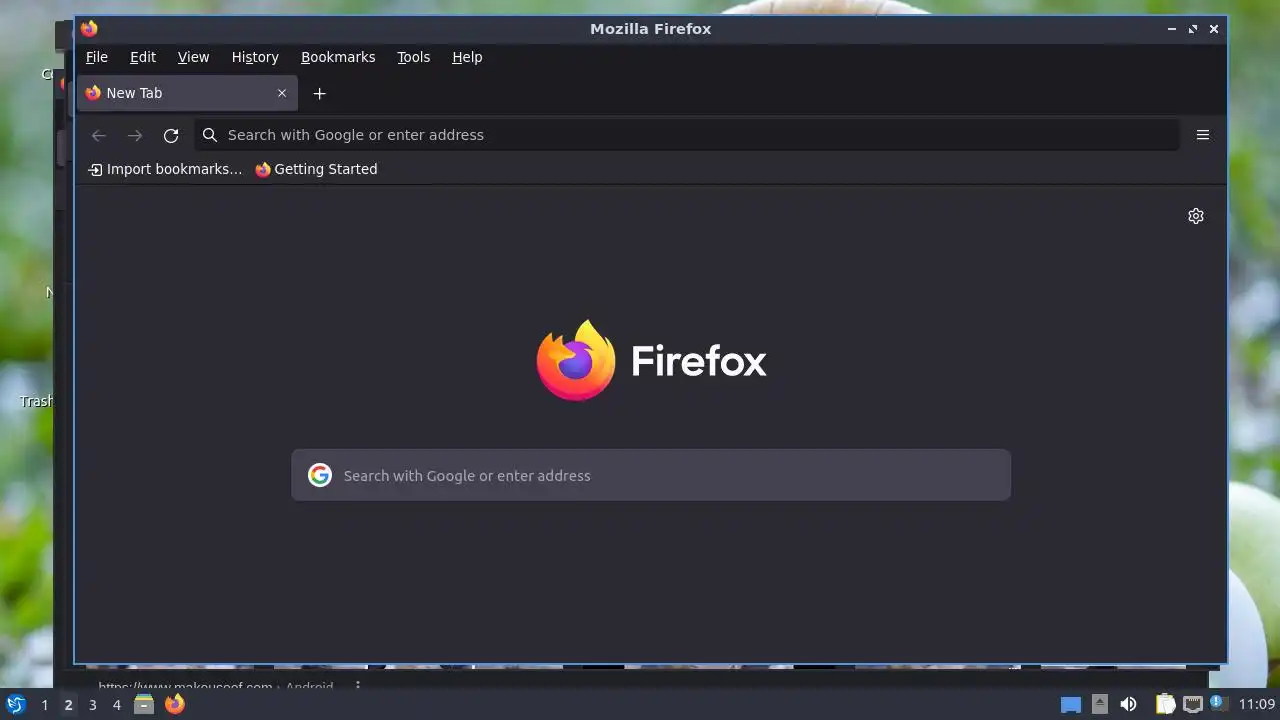Image resolution: width=1280 pixels, height=720 pixels.
Task: Click the Back navigation arrow
Action: click(98, 135)
